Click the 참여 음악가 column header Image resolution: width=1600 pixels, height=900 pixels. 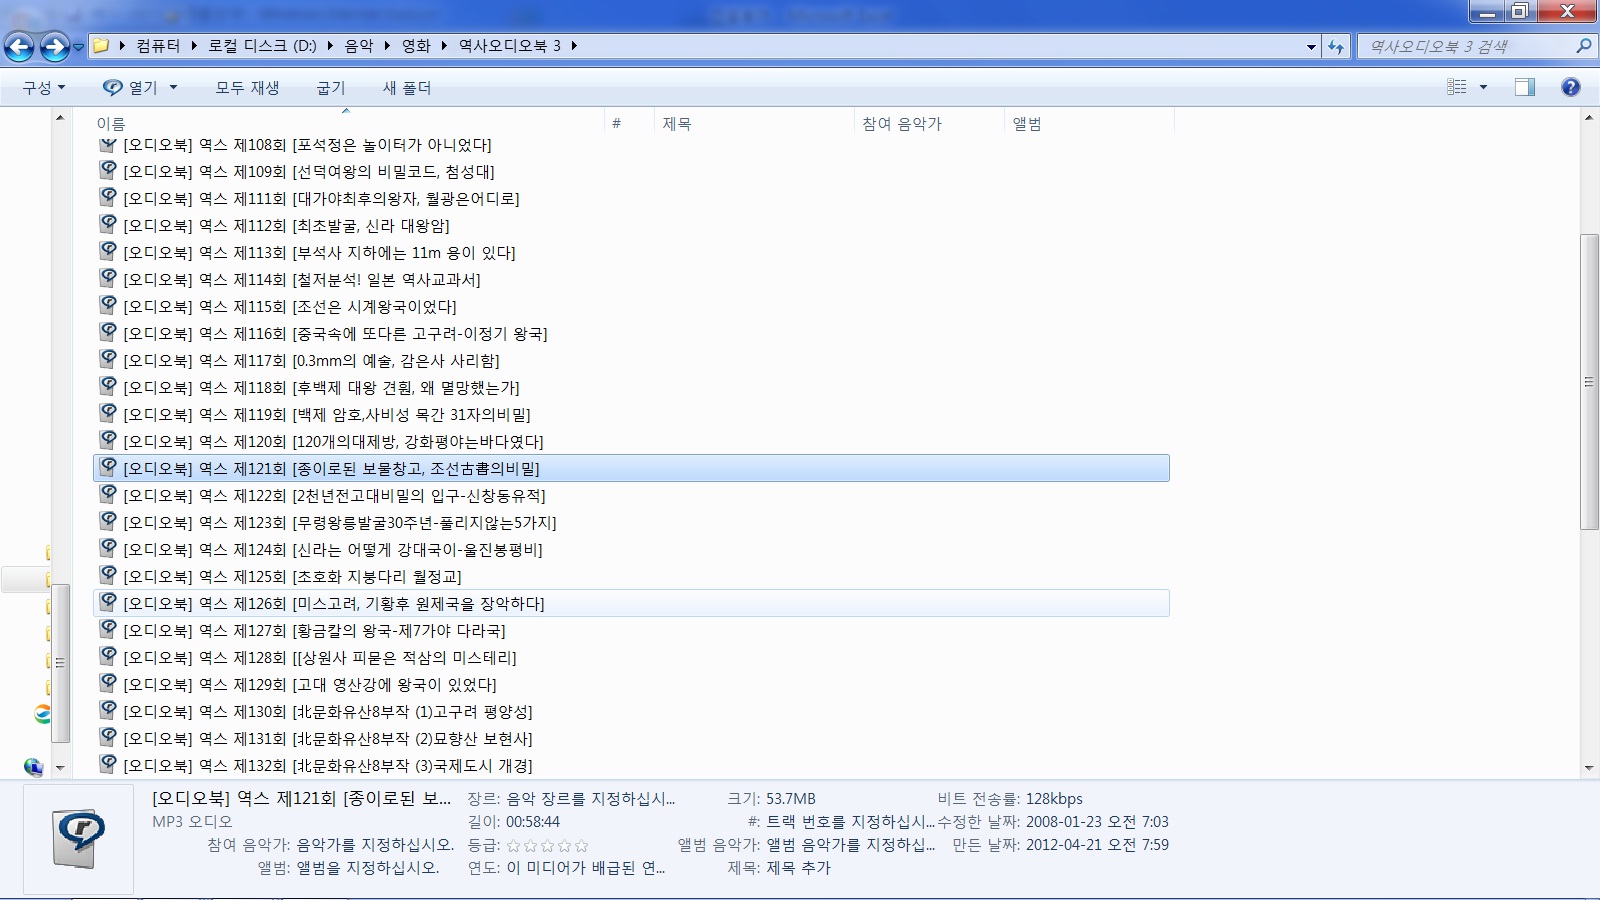901,124
